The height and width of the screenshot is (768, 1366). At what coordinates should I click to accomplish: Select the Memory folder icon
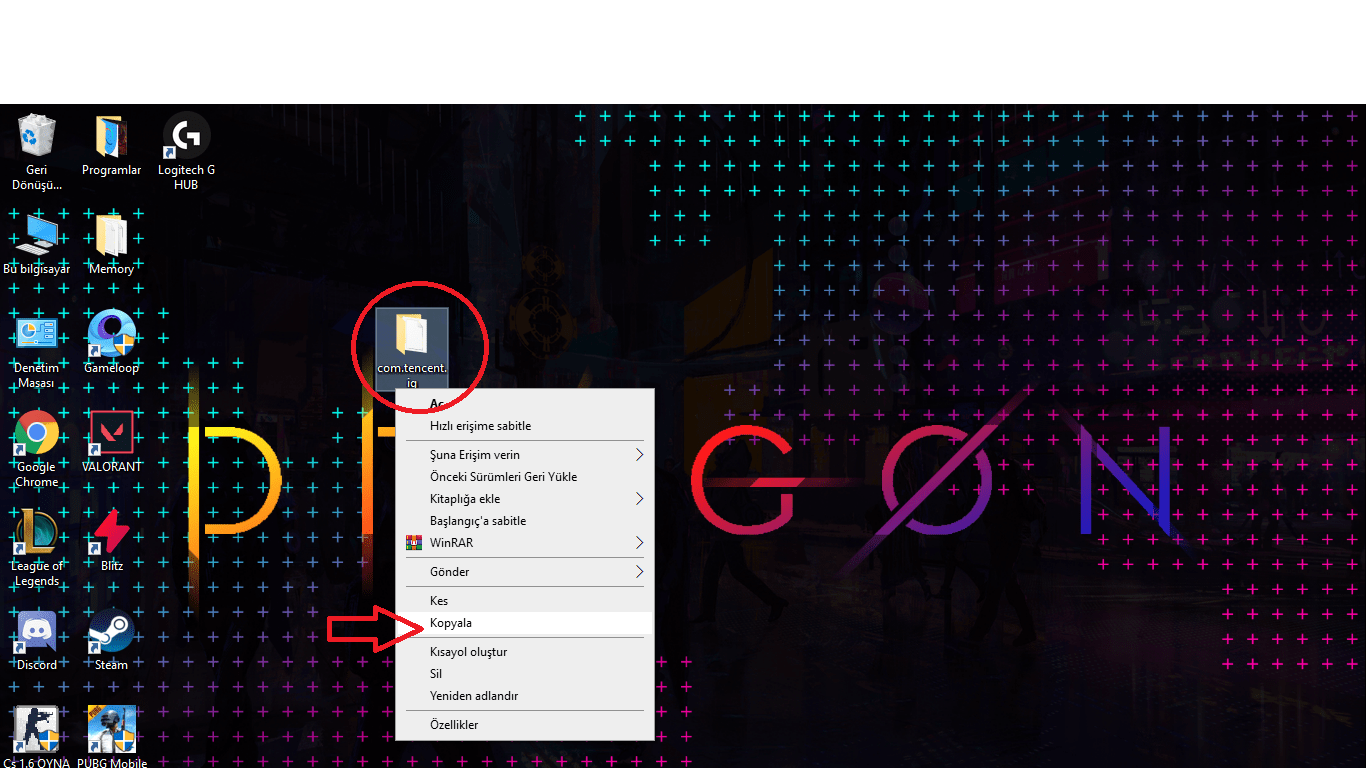[x=111, y=245]
